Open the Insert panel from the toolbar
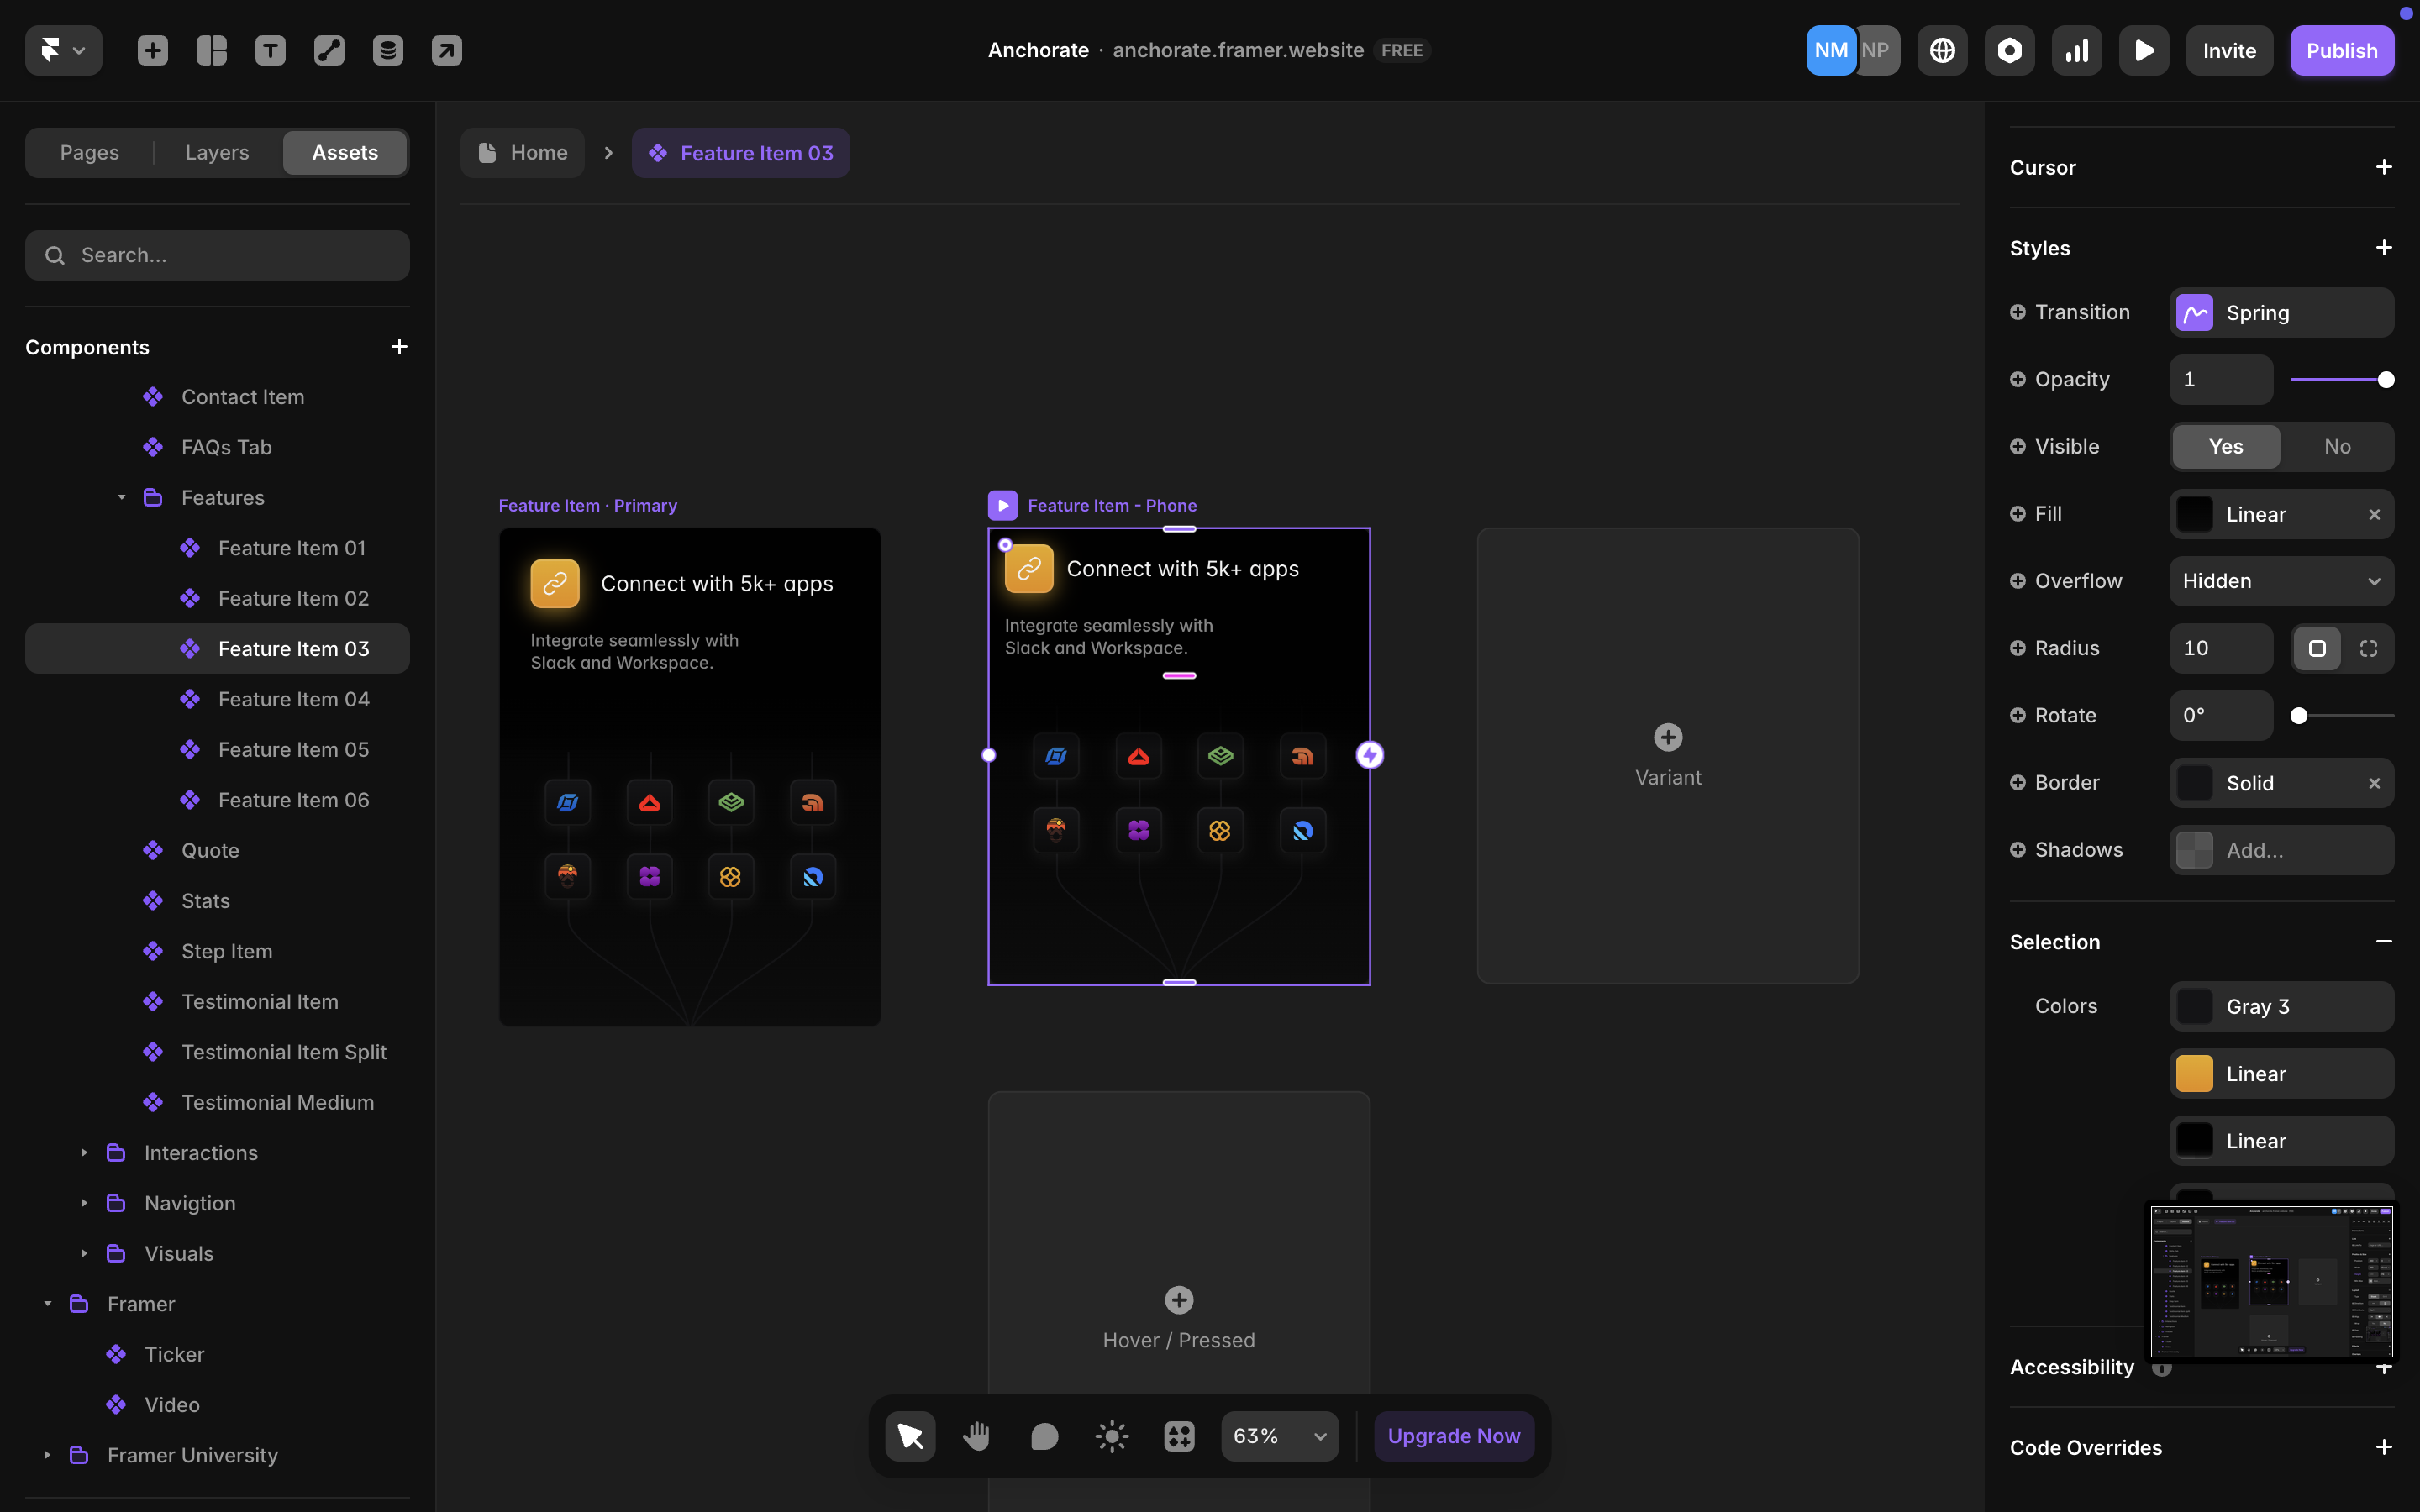This screenshot has width=2420, height=1512. tap(153, 50)
